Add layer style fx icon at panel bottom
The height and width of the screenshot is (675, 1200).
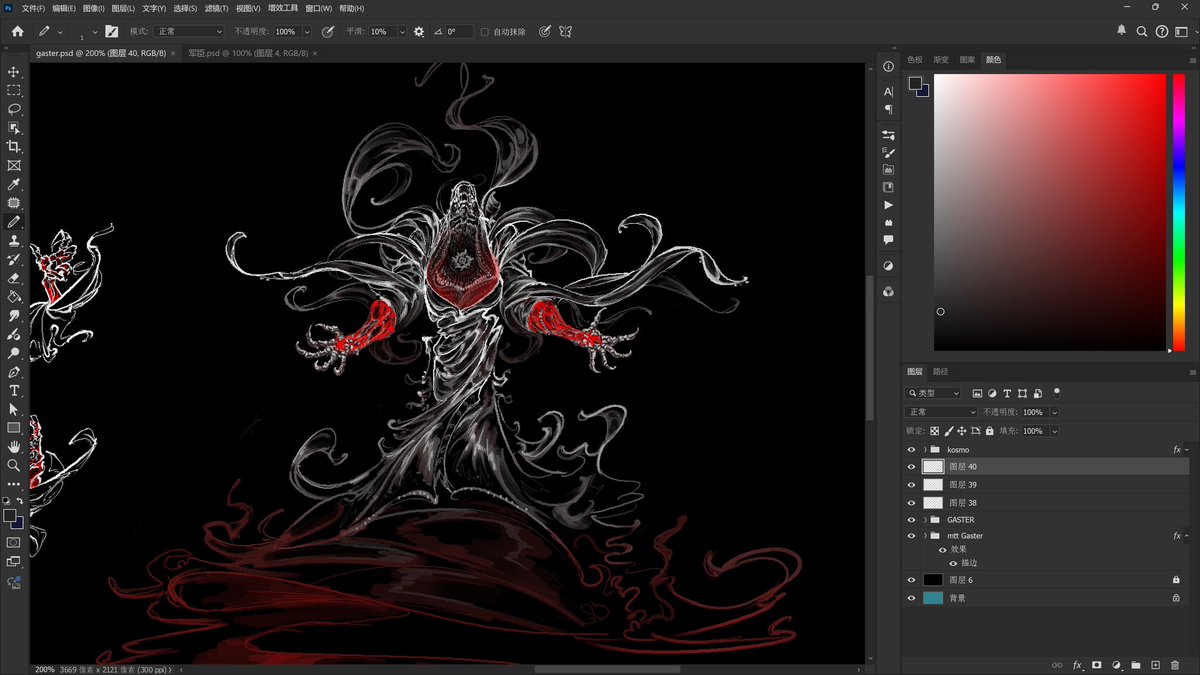pos(1077,665)
